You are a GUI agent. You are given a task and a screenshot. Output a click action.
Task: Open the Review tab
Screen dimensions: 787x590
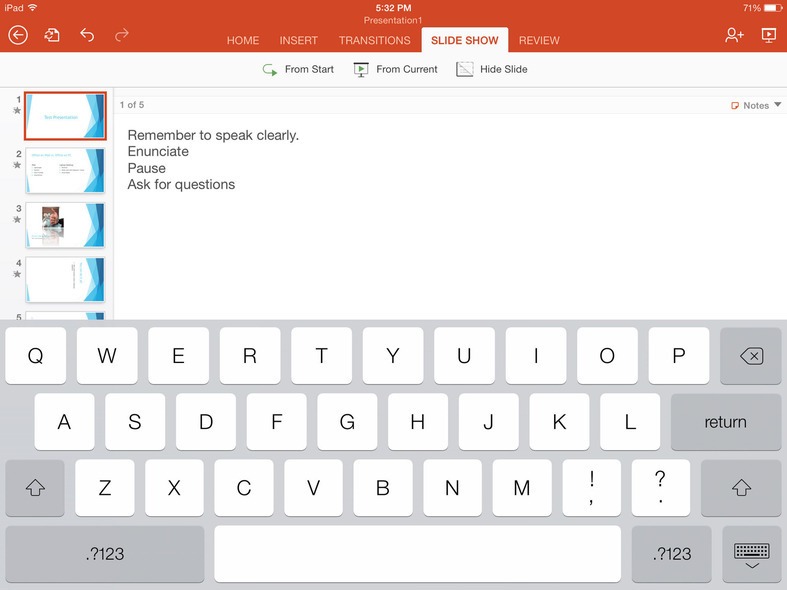click(x=539, y=41)
